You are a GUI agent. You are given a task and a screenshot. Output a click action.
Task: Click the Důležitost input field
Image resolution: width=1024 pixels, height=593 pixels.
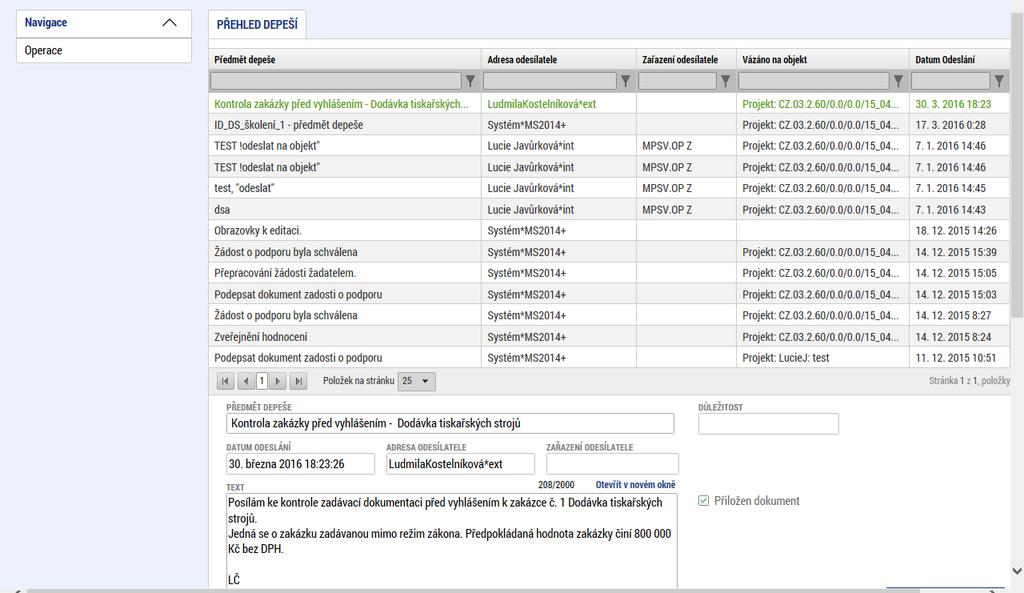point(768,424)
